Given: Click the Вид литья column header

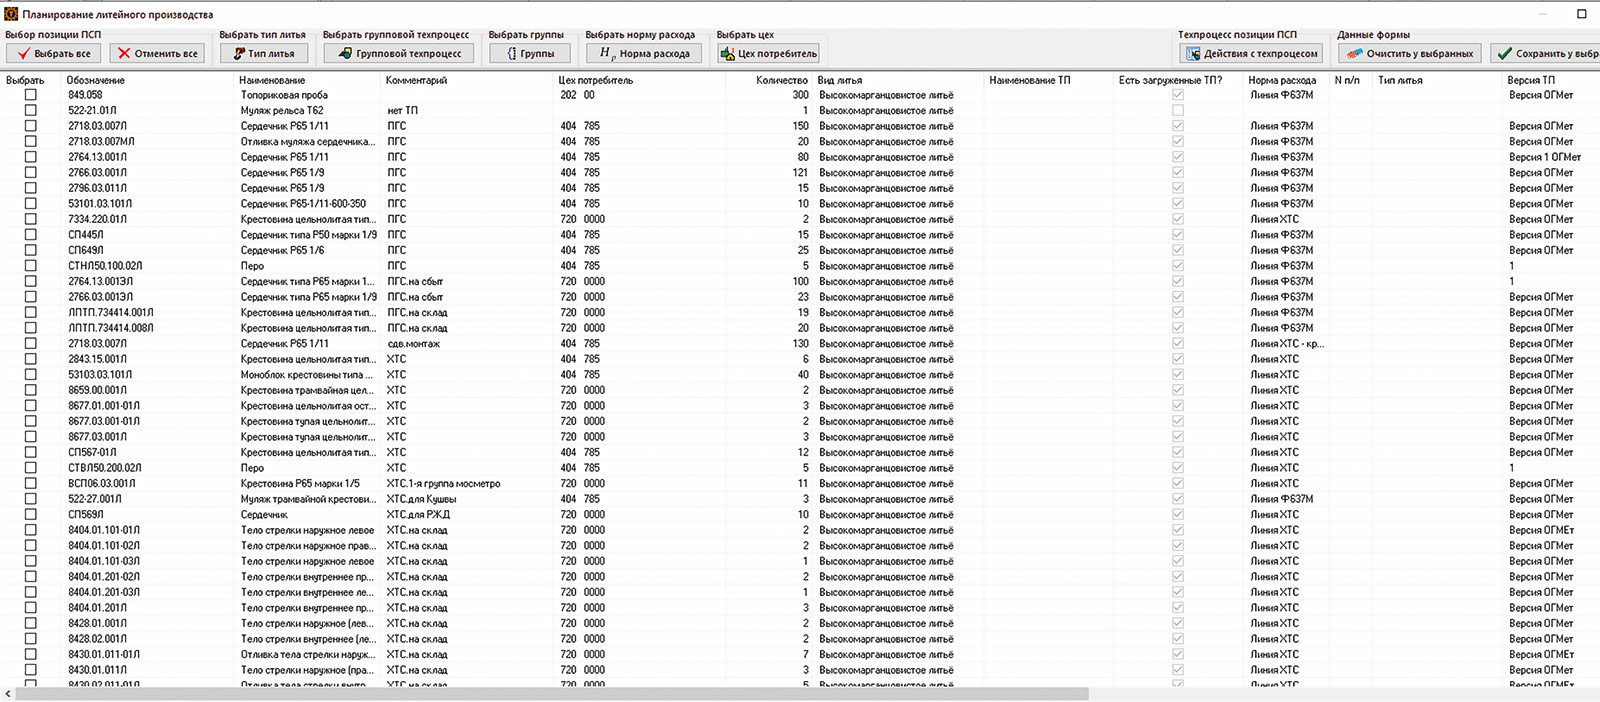Looking at the screenshot, I should coord(839,80).
